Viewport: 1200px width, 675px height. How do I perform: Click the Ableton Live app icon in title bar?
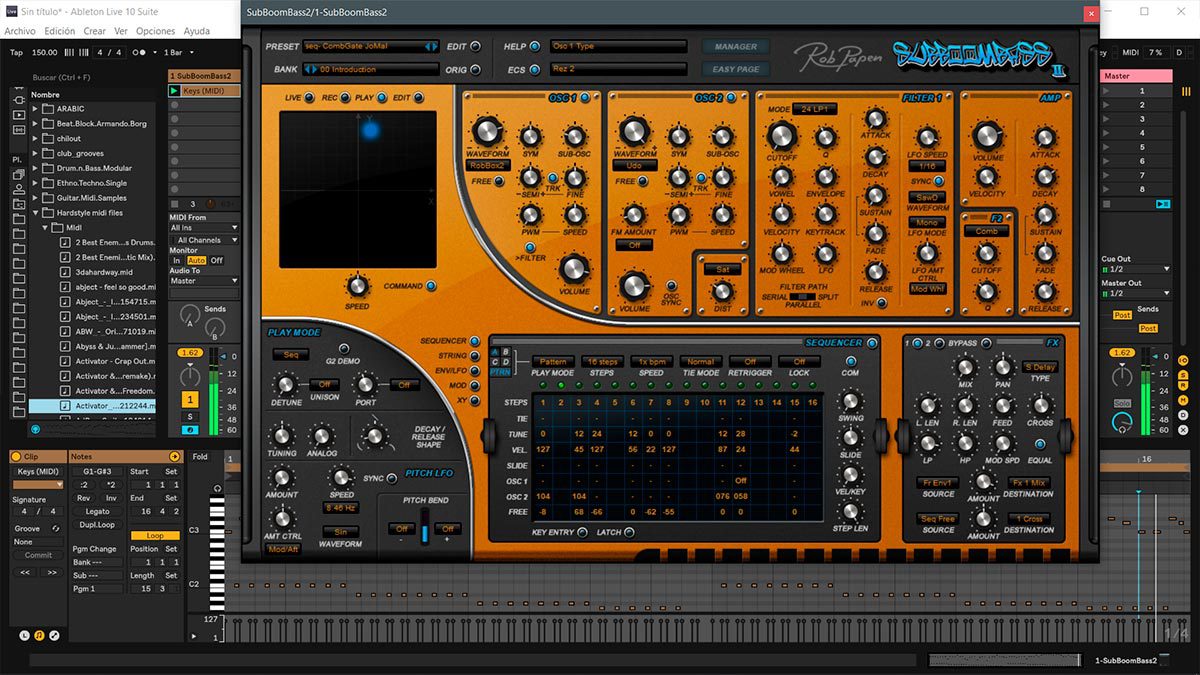[11, 12]
